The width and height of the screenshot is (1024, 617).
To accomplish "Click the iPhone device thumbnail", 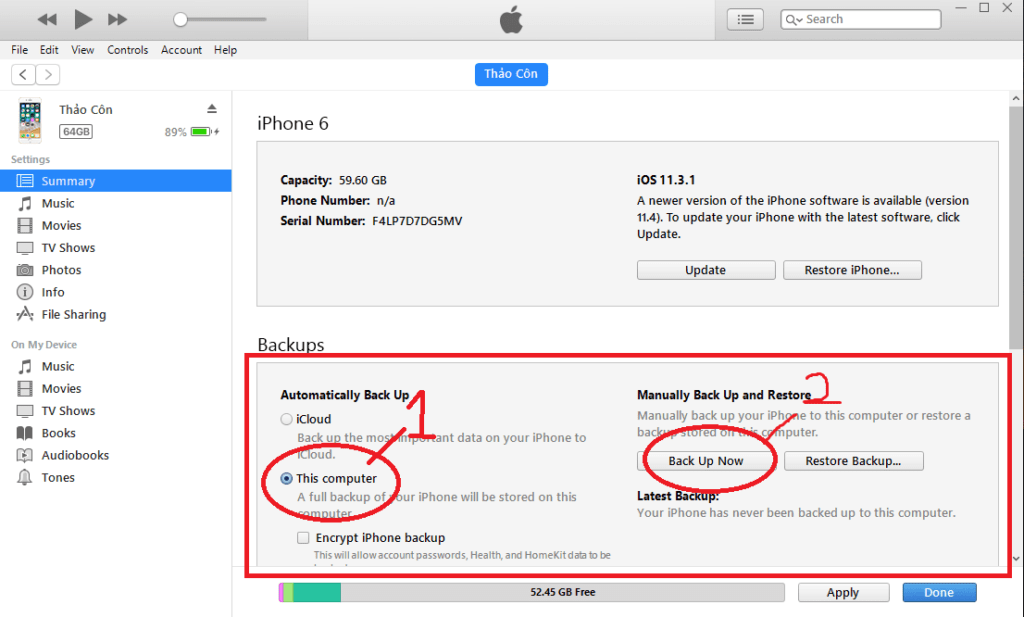I will pyautogui.click(x=29, y=120).
